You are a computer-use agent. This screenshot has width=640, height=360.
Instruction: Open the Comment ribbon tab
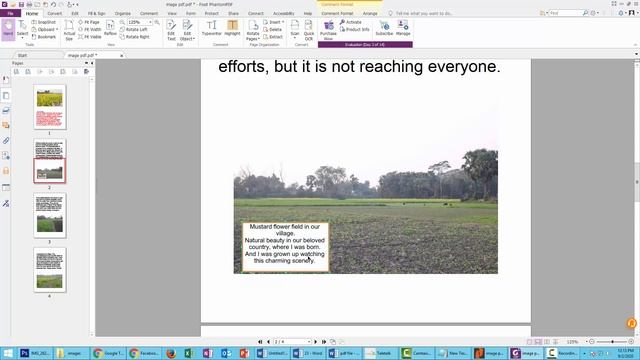(149, 13)
